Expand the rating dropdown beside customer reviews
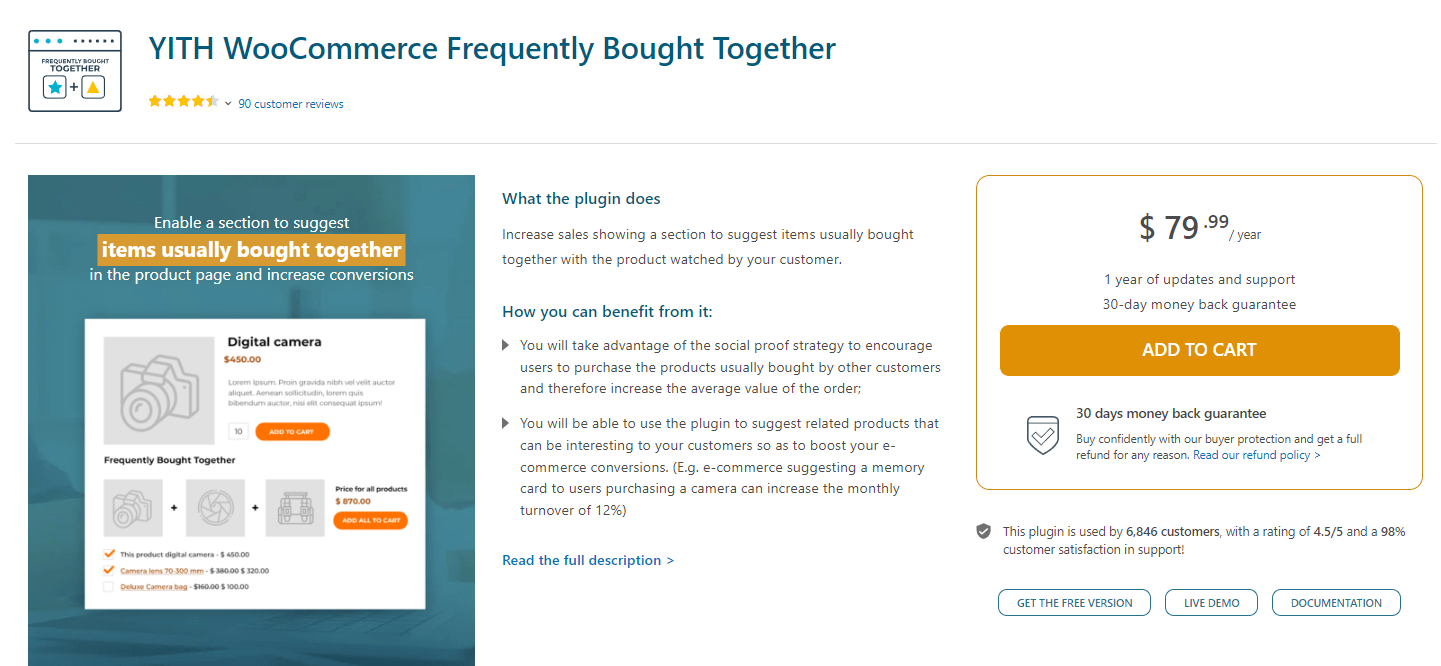This screenshot has width=1441, height=666. (228, 102)
